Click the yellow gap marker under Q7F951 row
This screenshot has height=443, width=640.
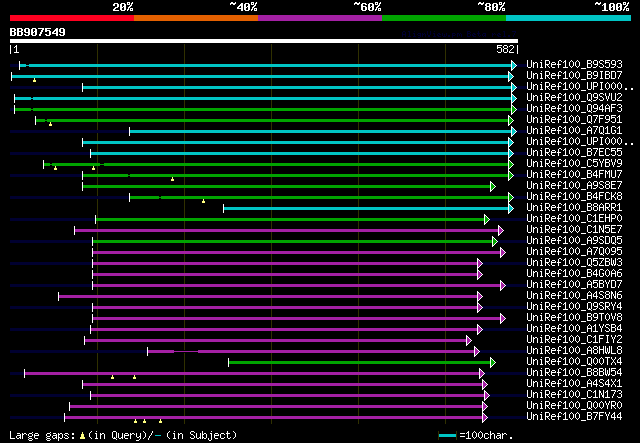[50, 124]
